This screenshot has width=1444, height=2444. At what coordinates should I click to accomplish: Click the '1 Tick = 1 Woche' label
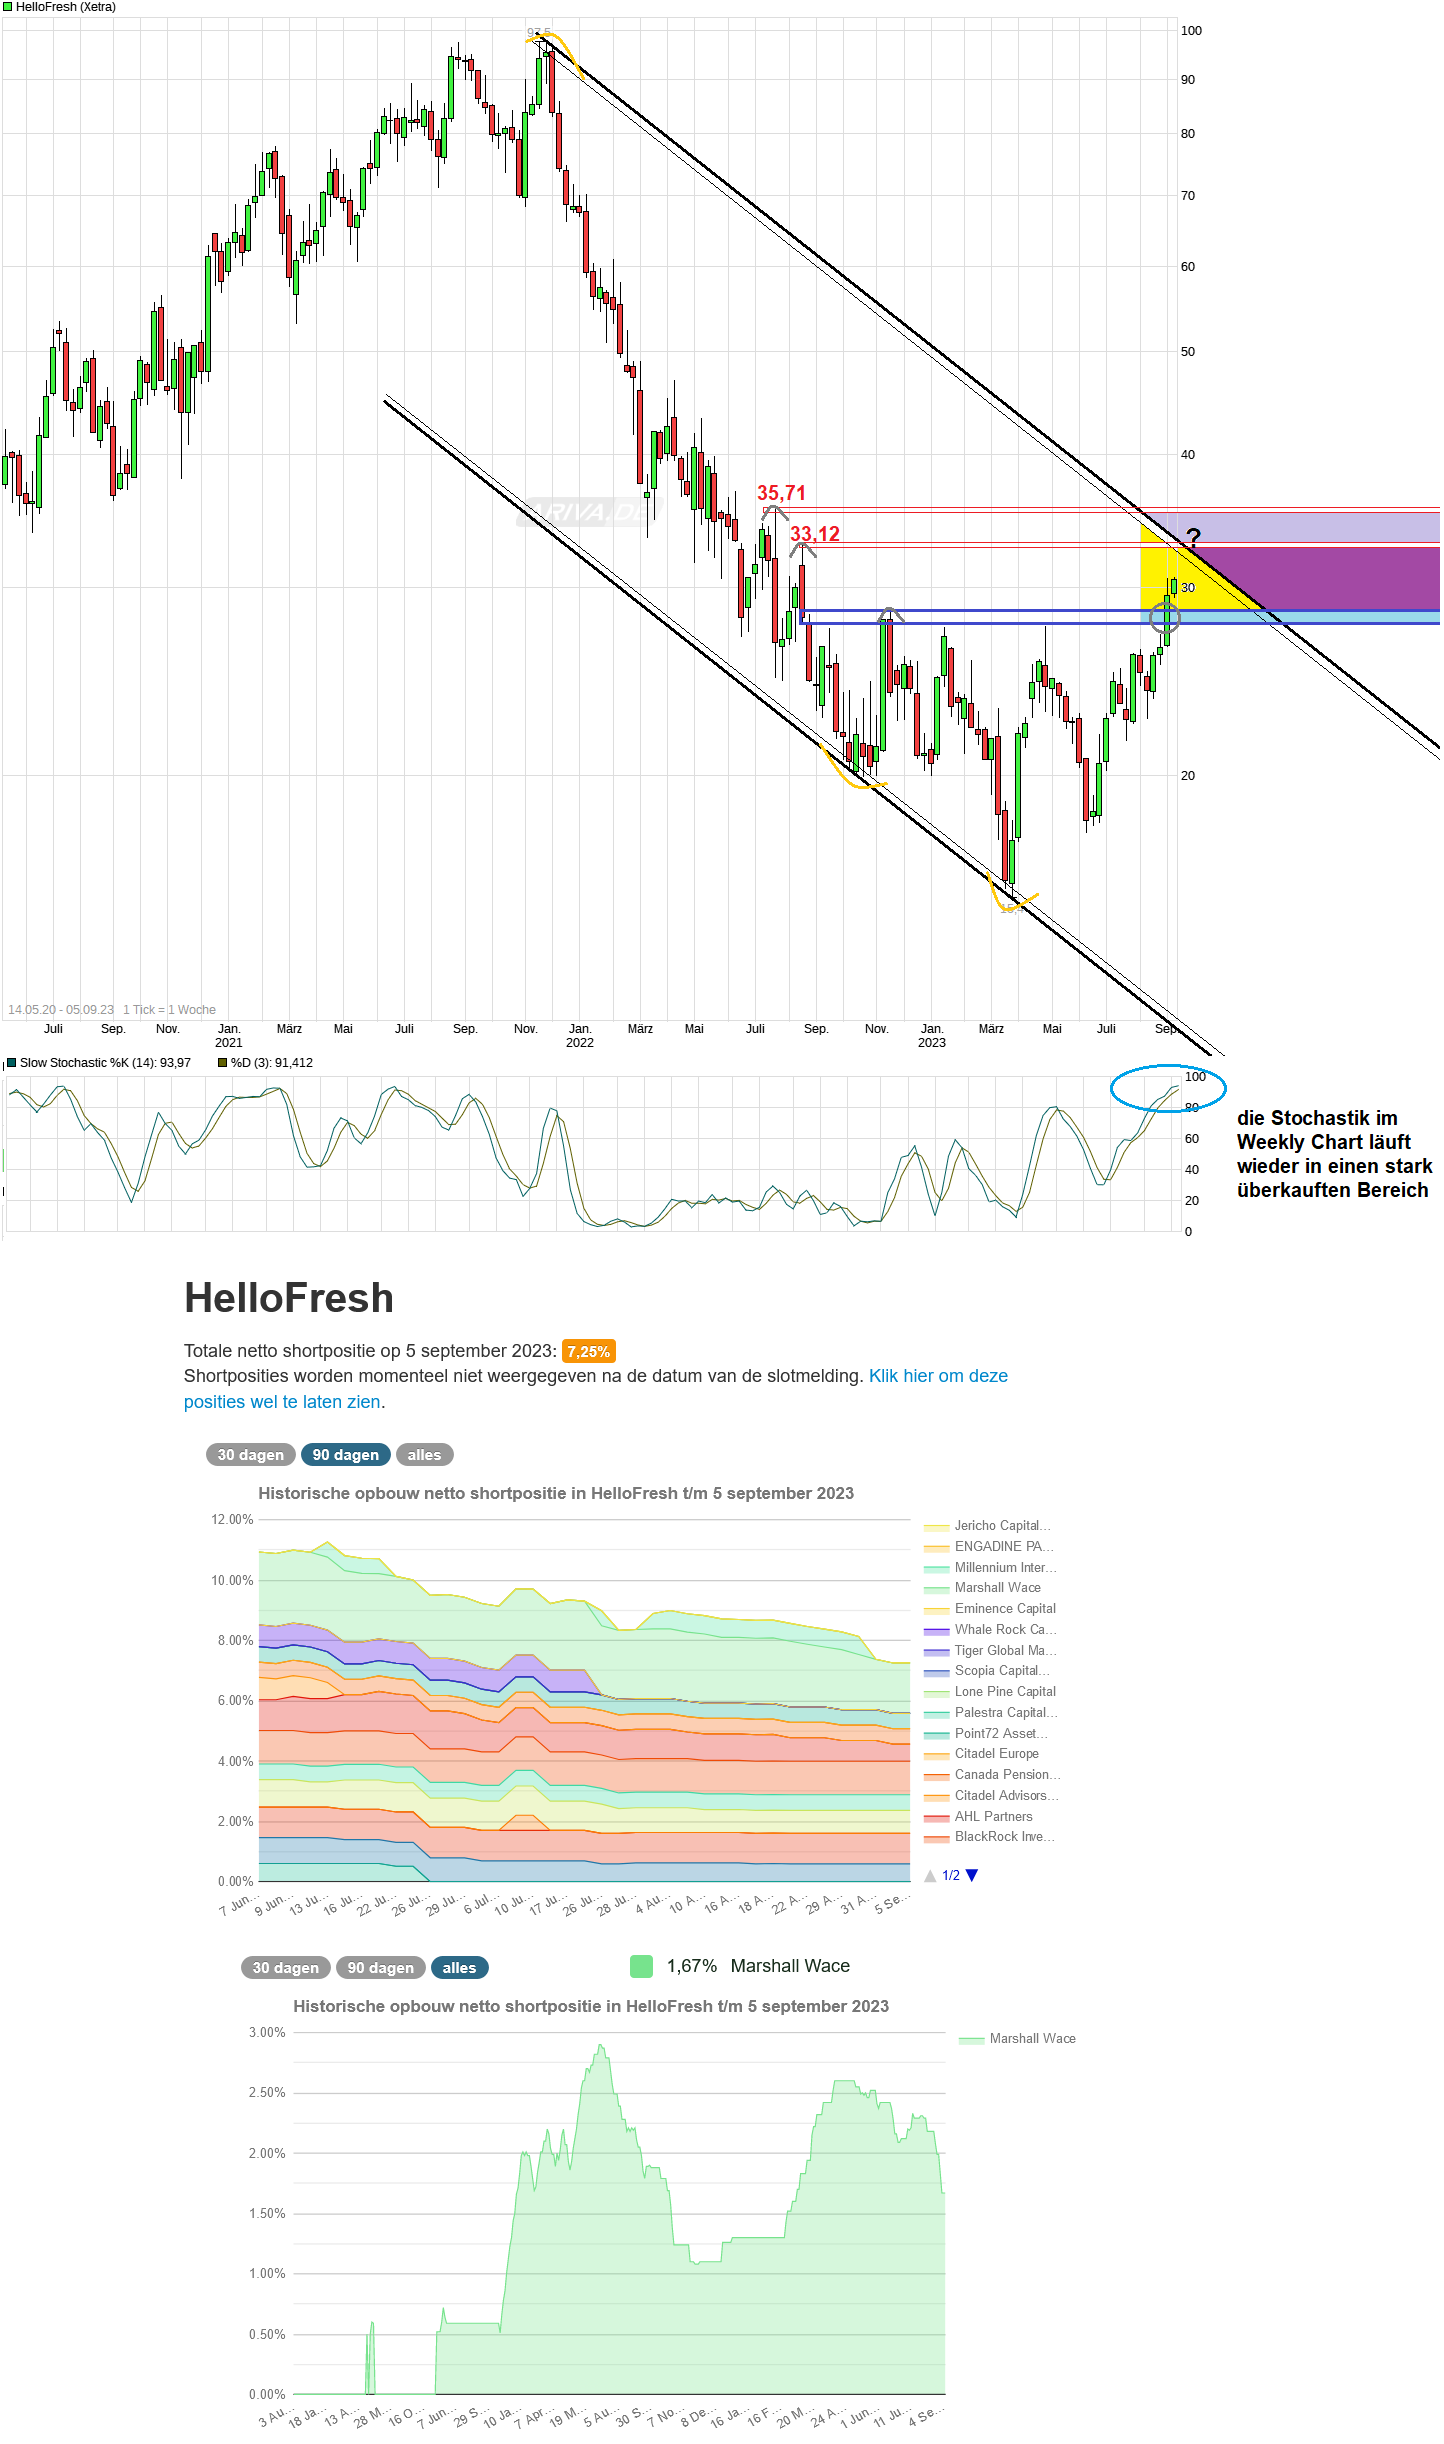click(x=169, y=1010)
